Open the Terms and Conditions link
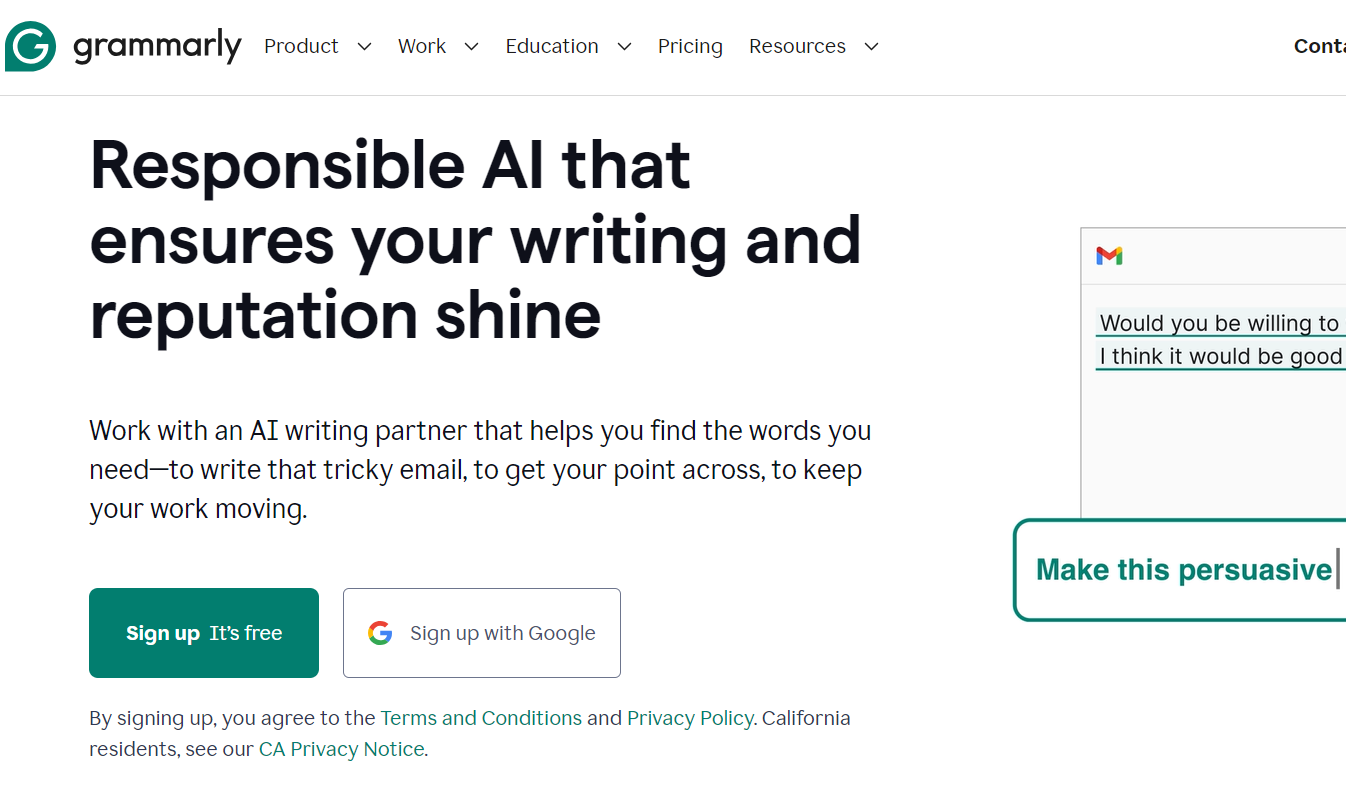1346x800 pixels. click(x=481, y=718)
